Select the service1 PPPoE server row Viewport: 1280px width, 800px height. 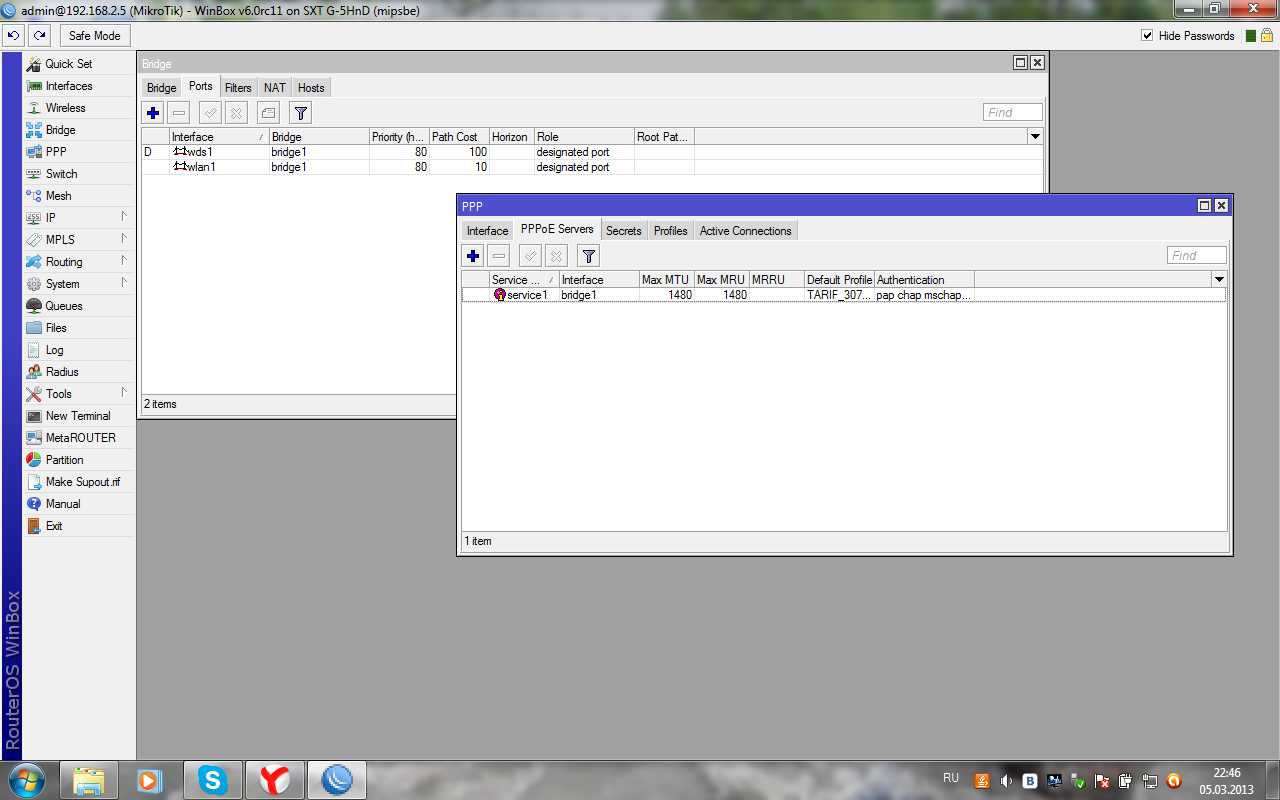pos(844,295)
